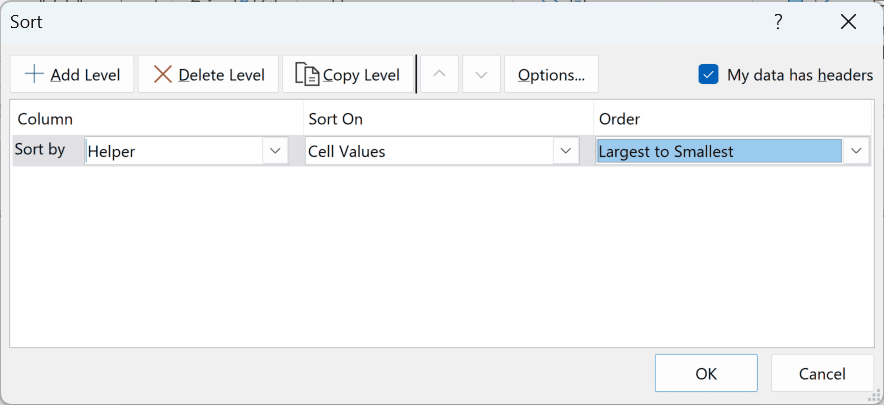This screenshot has width=884, height=405.
Task: Click the Sort On header label
Action: (x=335, y=119)
